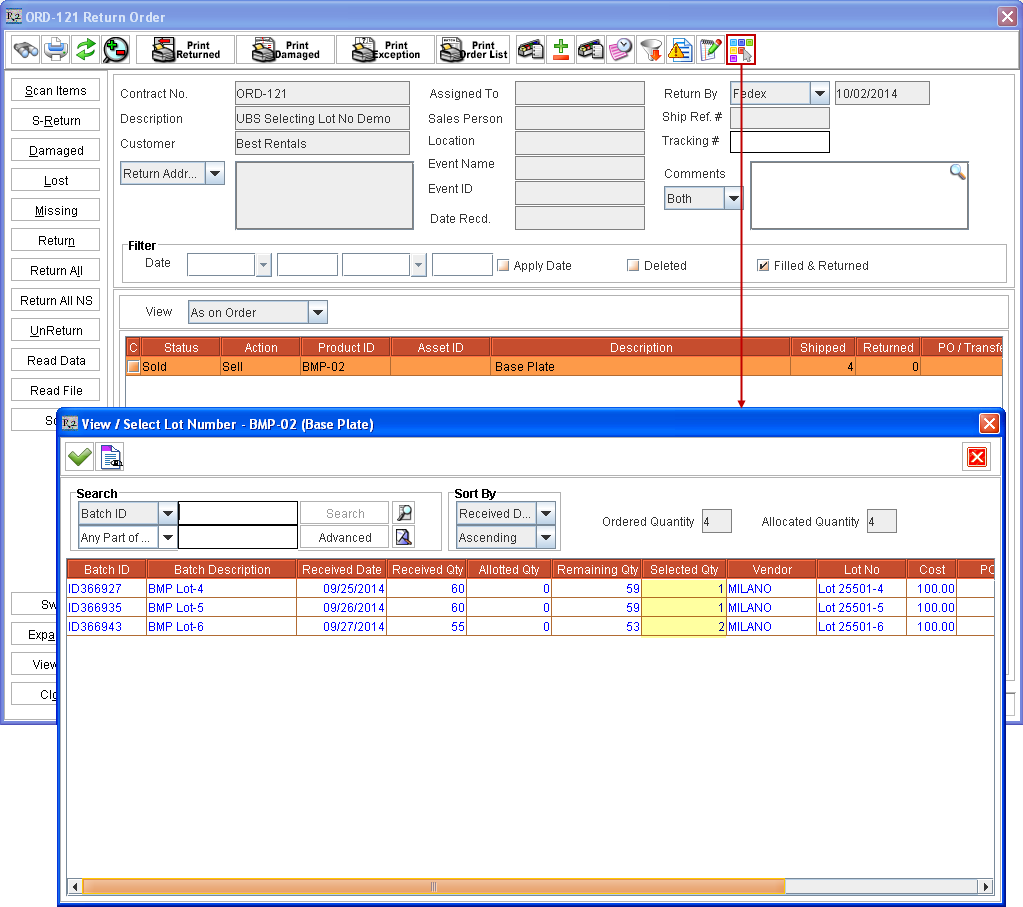Image resolution: width=1023 pixels, height=907 pixels.
Task: Click the Print Exception toolbar icon
Action: pyautogui.click(x=385, y=47)
